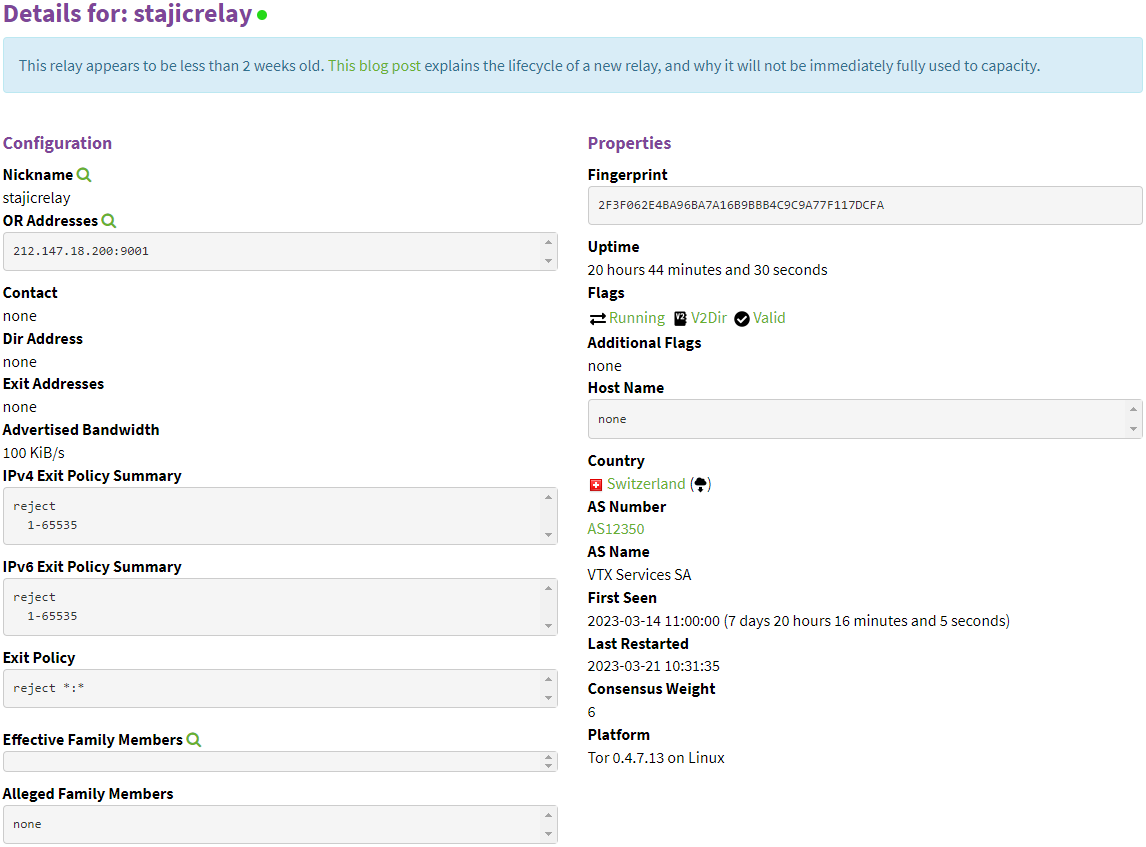This screenshot has height=847, width=1146.
Task: Click the search icon next to Effective Family Members
Action: point(194,740)
